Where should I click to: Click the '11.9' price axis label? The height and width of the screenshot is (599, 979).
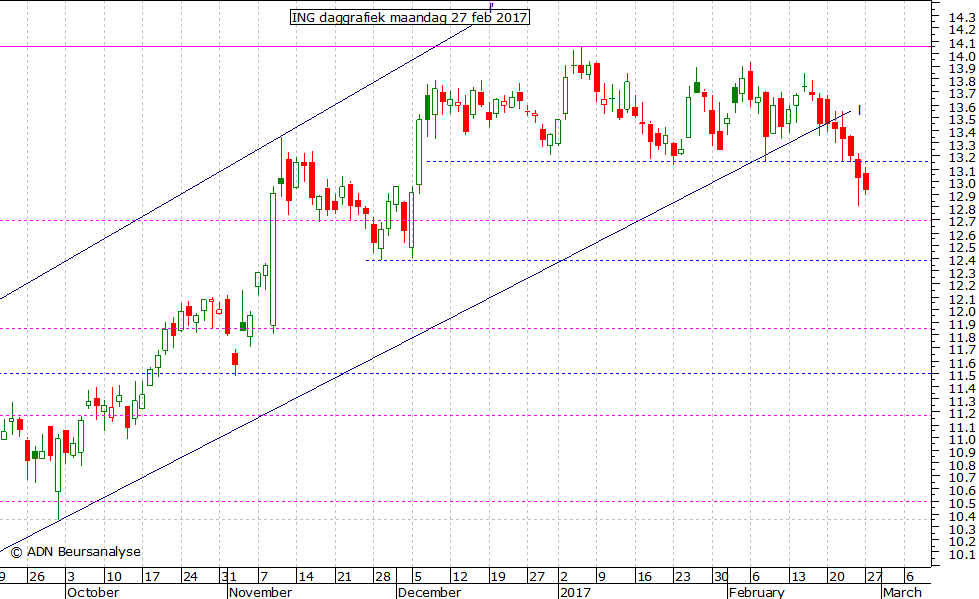pyautogui.click(x=962, y=324)
